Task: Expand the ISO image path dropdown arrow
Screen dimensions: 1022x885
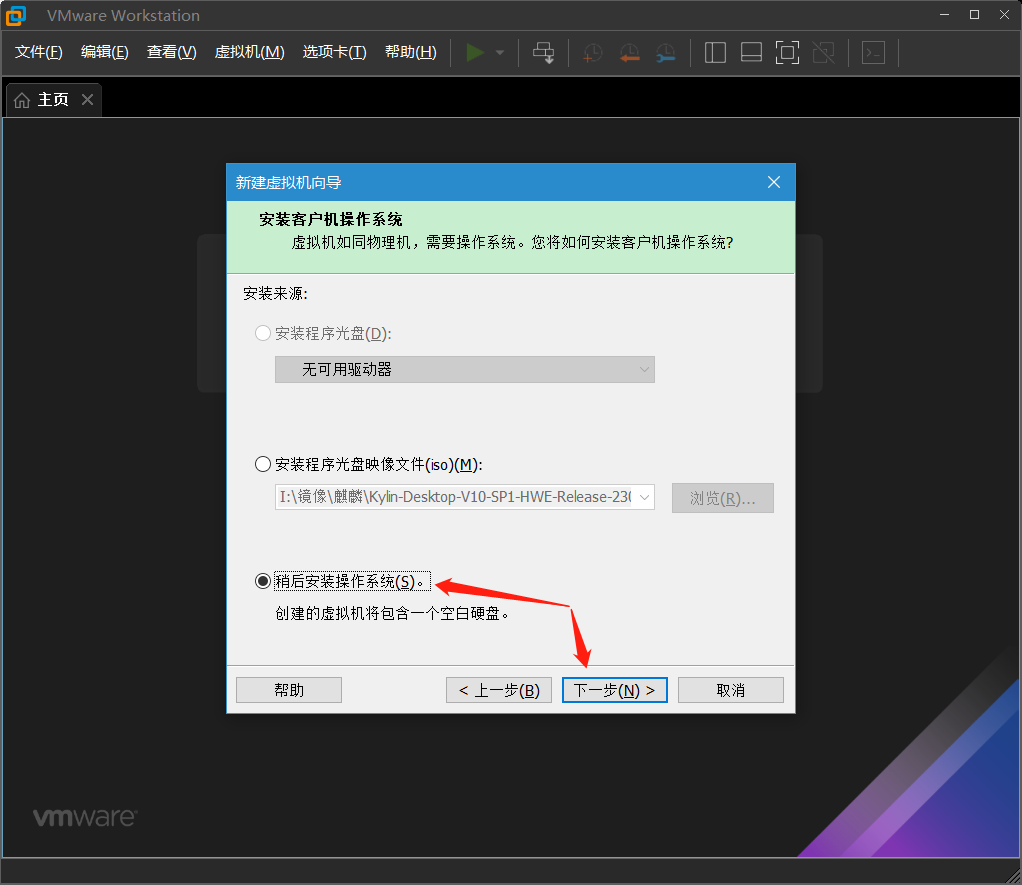Action: pyautogui.click(x=644, y=497)
